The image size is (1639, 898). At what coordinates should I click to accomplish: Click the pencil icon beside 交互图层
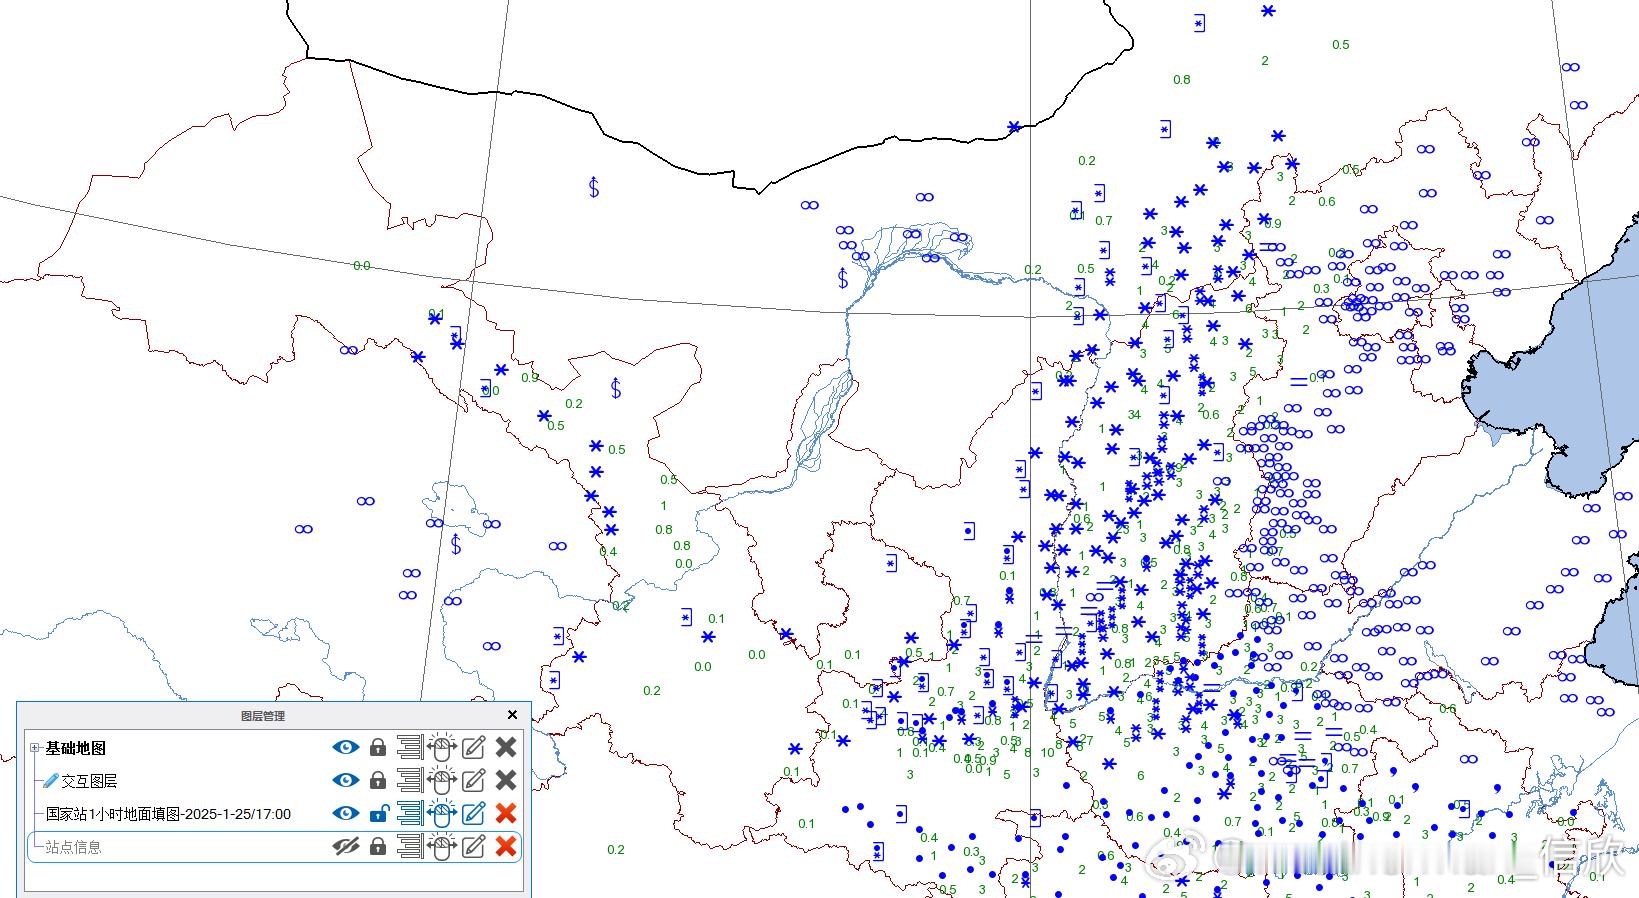(51, 781)
